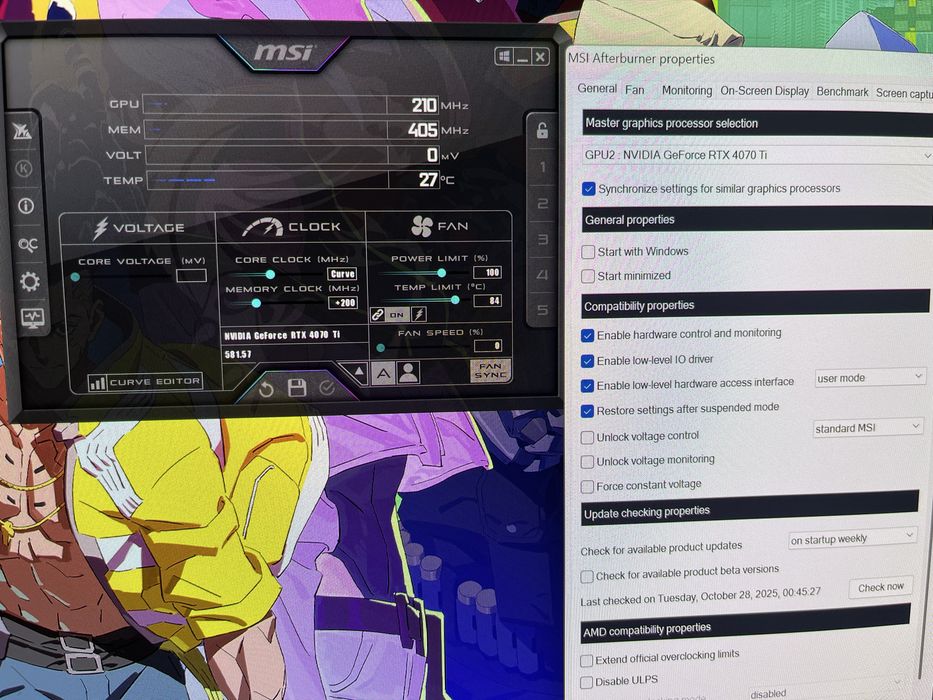Select profile slot 4
Image resolution: width=933 pixels, height=700 pixels.
click(x=543, y=274)
